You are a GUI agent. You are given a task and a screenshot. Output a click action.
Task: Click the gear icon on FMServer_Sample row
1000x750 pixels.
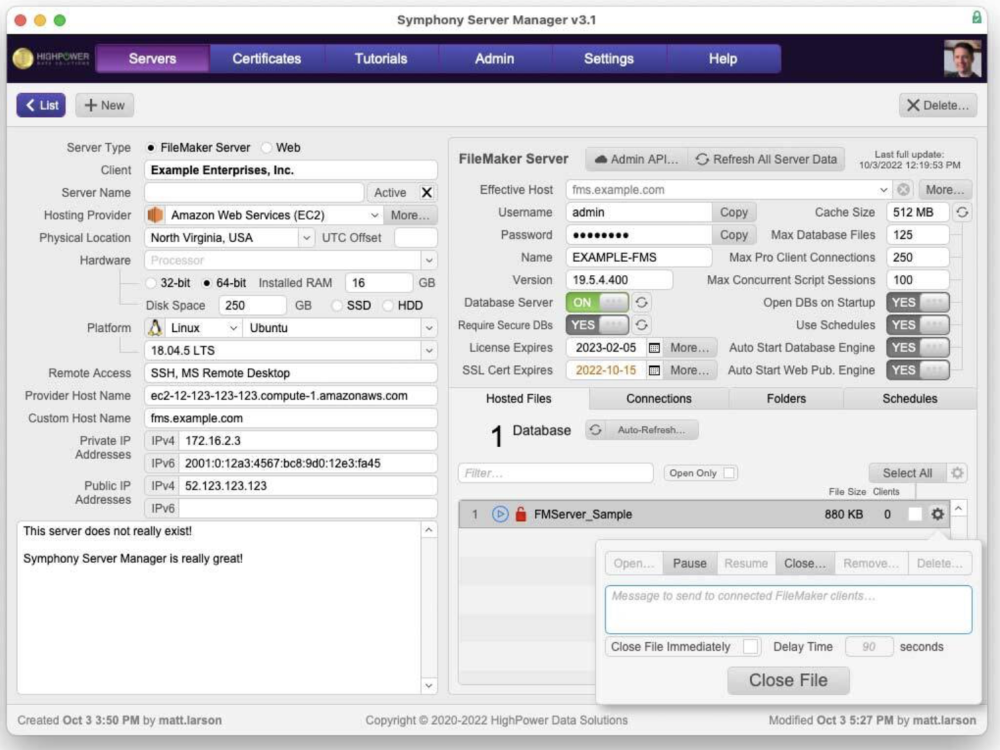(937, 514)
